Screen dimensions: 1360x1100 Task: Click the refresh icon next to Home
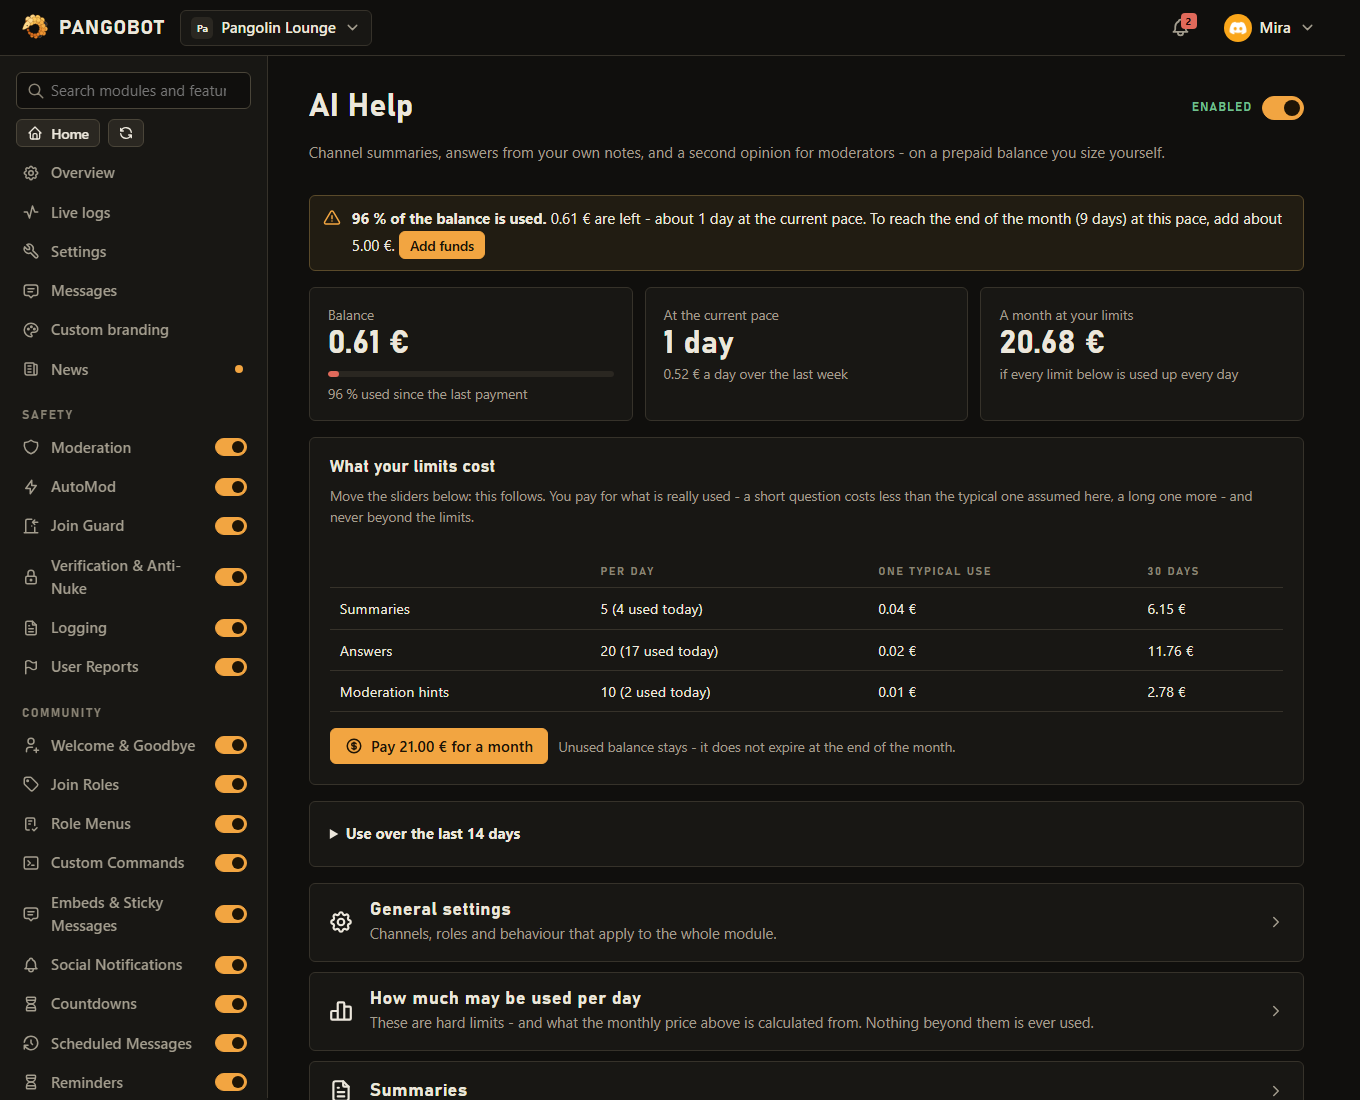126,133
